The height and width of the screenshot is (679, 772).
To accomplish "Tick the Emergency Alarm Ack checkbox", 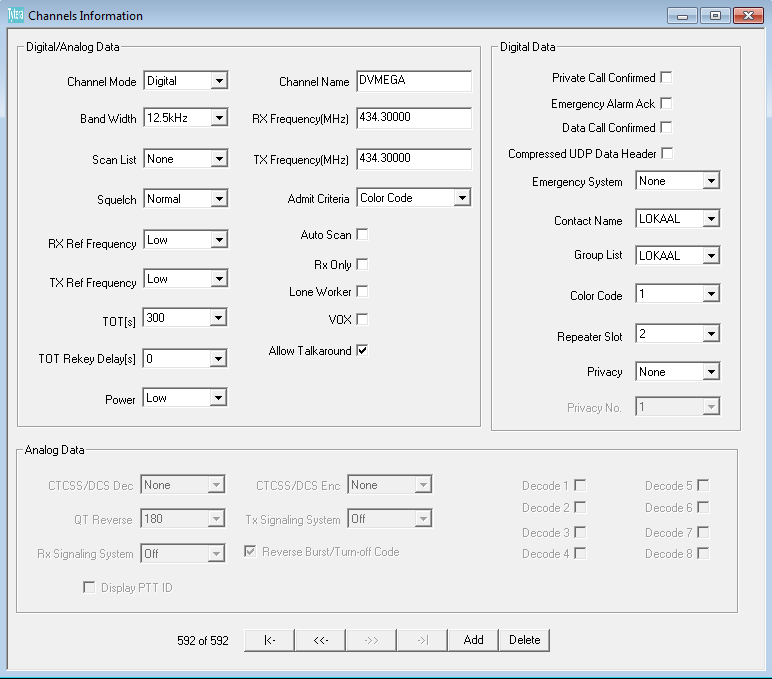I will tap(666, 104).
